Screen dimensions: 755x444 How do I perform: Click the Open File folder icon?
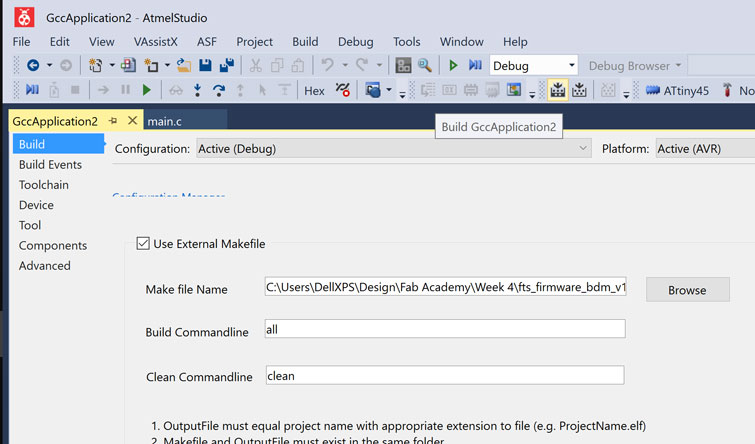tap(183, 65)
